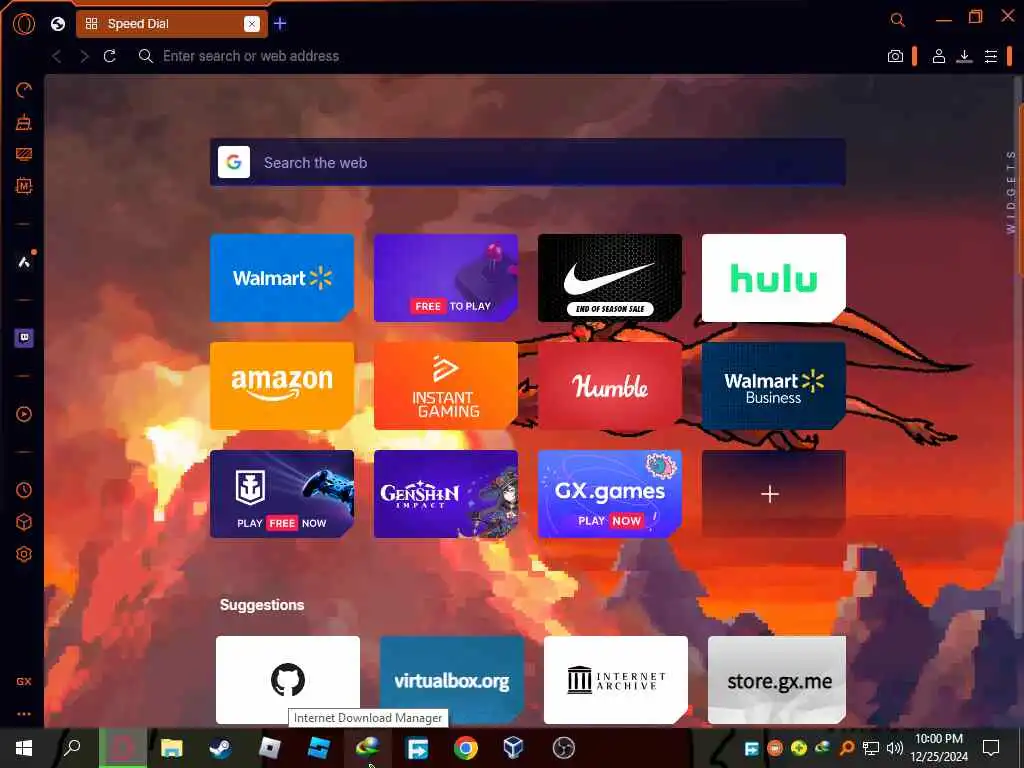Open History clock icon in sidebar

click(x=24, y=490)
